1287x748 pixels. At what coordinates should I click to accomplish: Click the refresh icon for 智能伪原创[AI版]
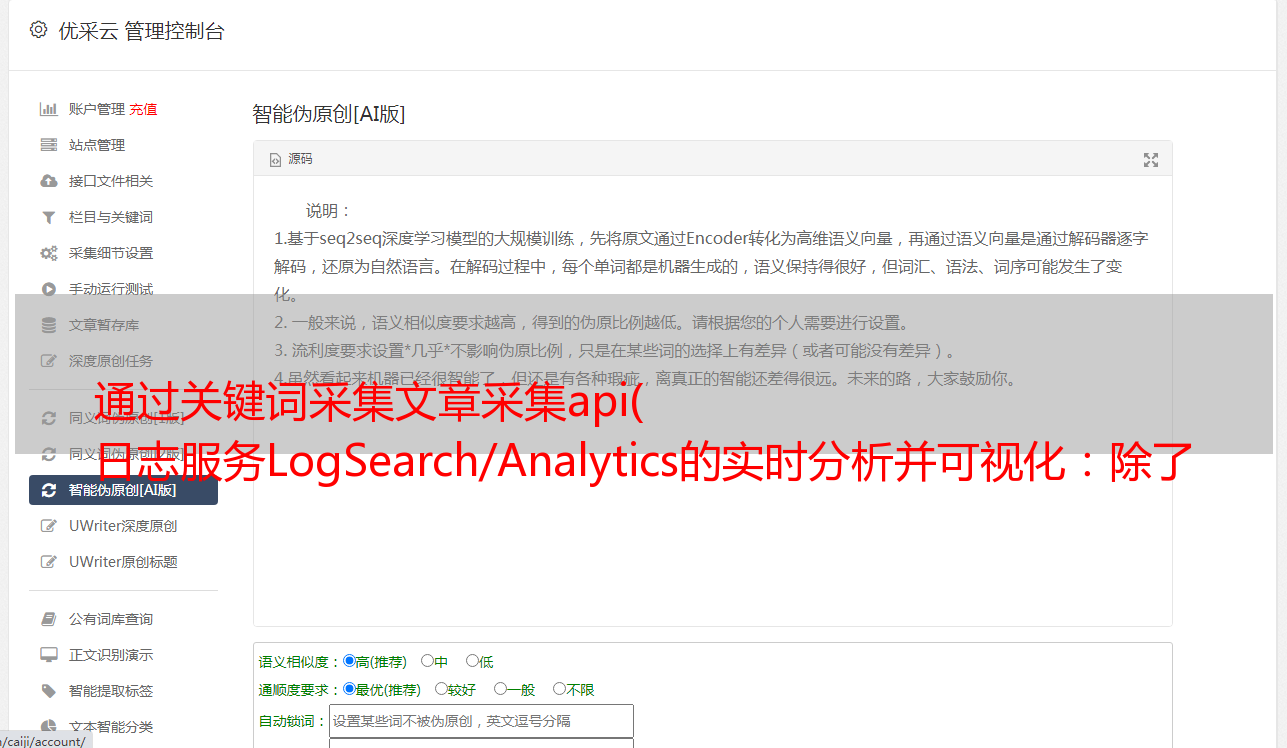coord(48,490)
